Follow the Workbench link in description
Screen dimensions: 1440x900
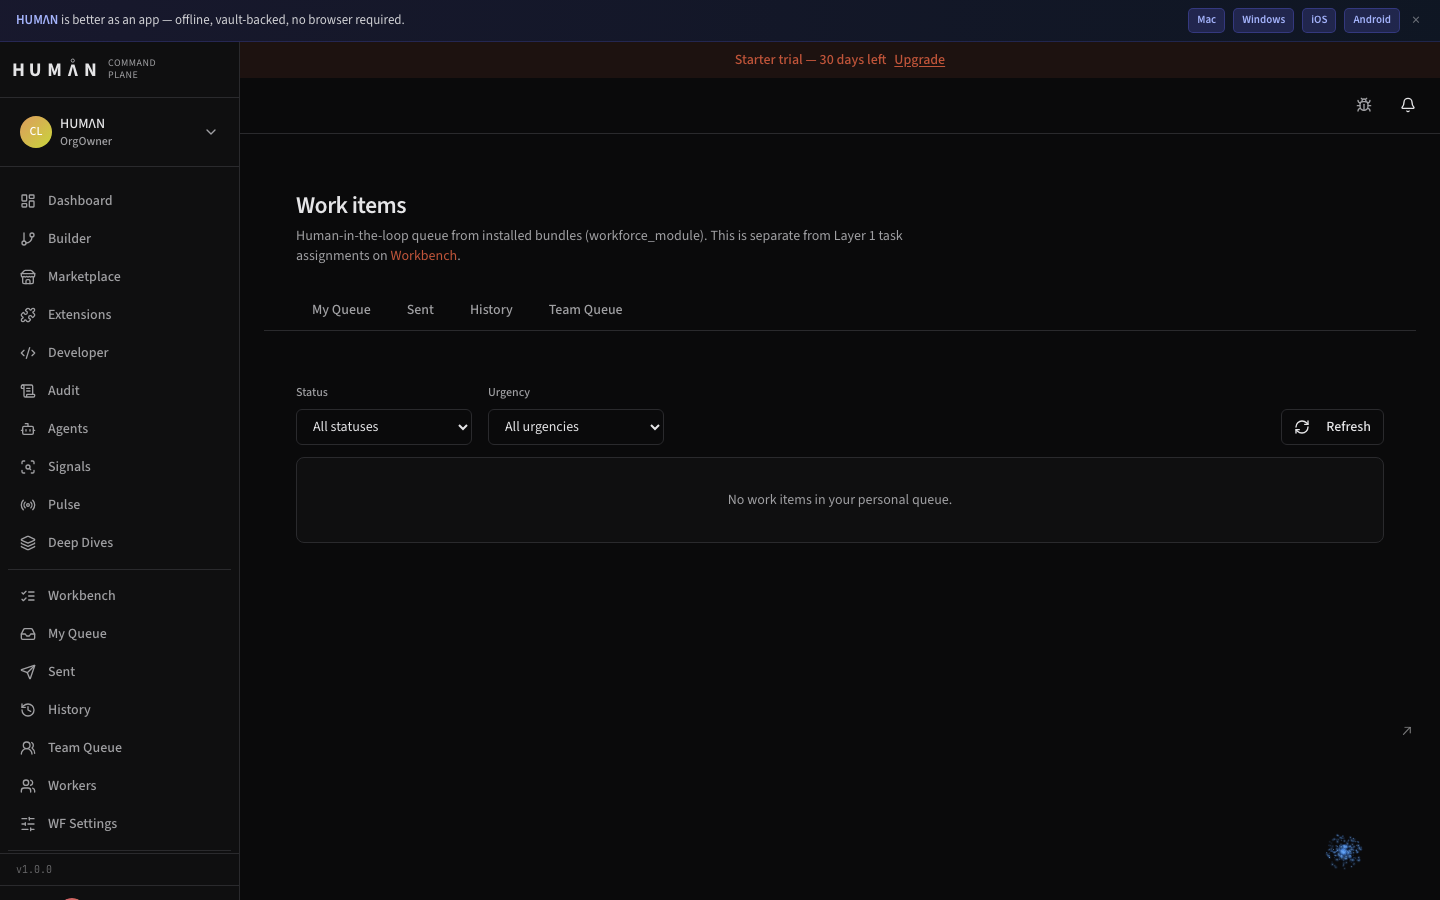424,256
